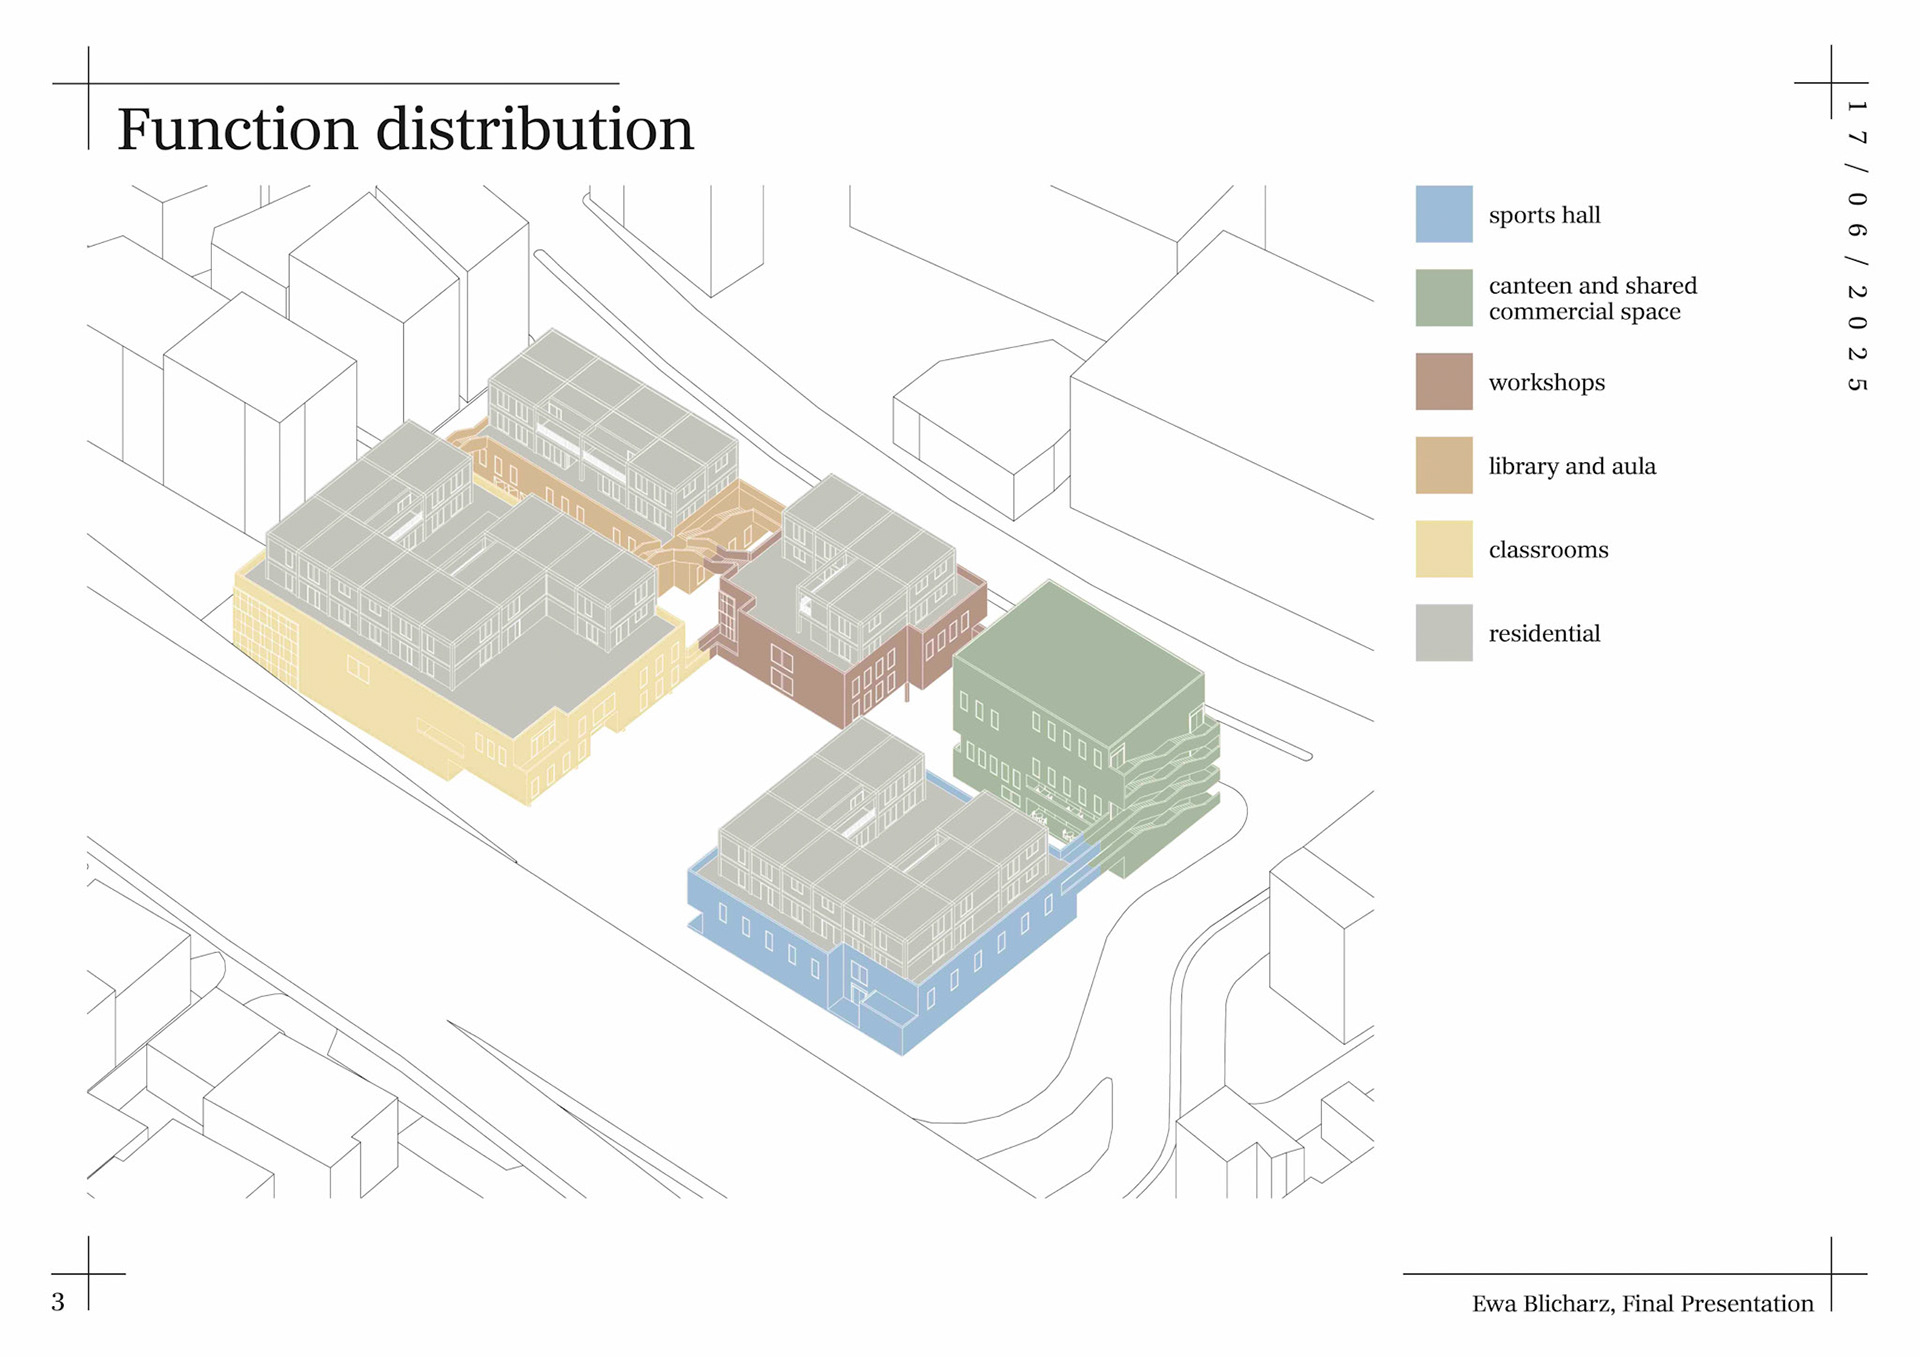The width and height of the screenshot is (1920, 1357).
Task: Click the gray residential legend swatch
Action: click(1443, 633)
